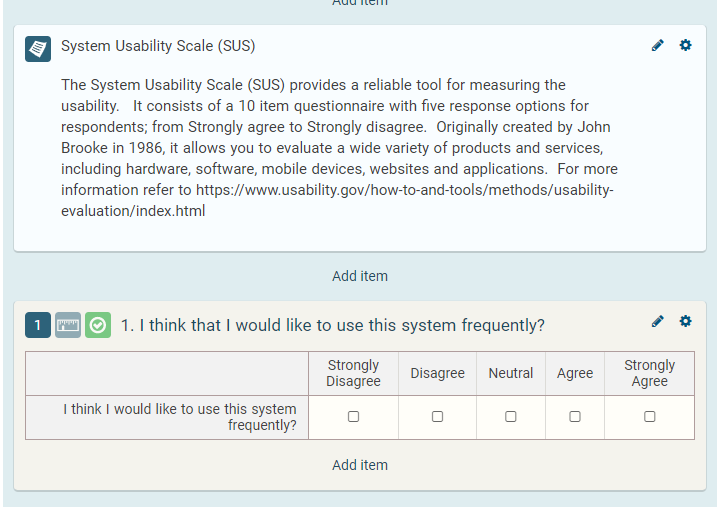Click the text block icon beside System Usability Scale

[x=38, y=48]
